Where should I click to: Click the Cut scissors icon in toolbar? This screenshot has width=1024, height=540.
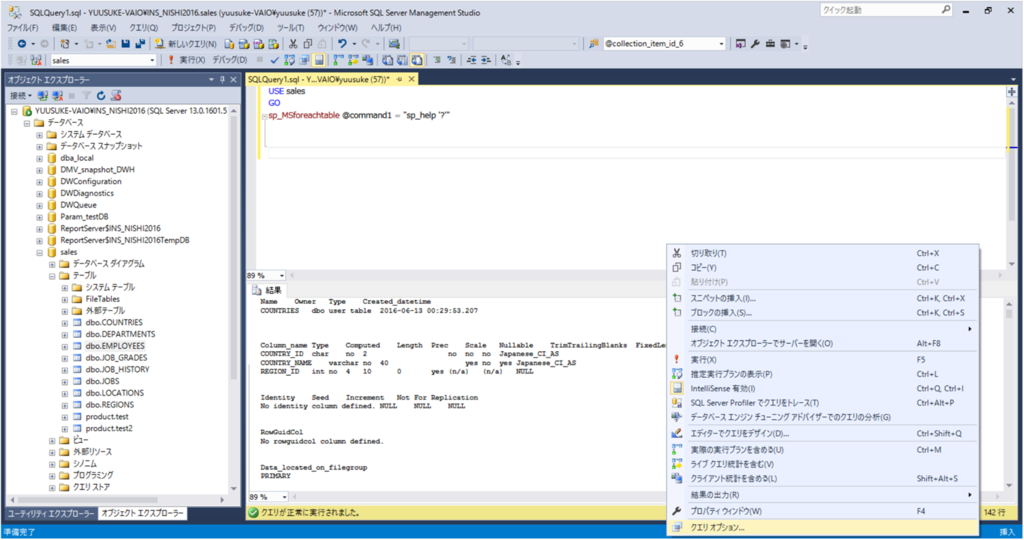(x=293, y=44)
